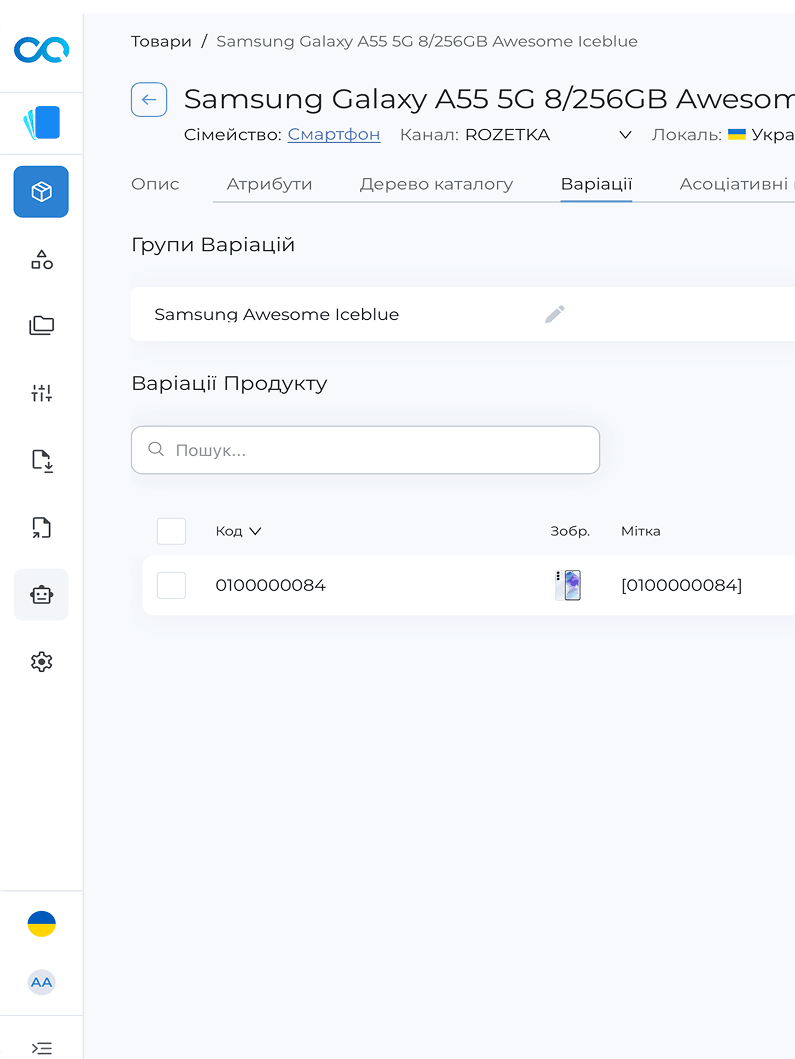795x1059 pixels.
Task: Open the robot assistant icon in sidebar
Action: click(41, 594)
